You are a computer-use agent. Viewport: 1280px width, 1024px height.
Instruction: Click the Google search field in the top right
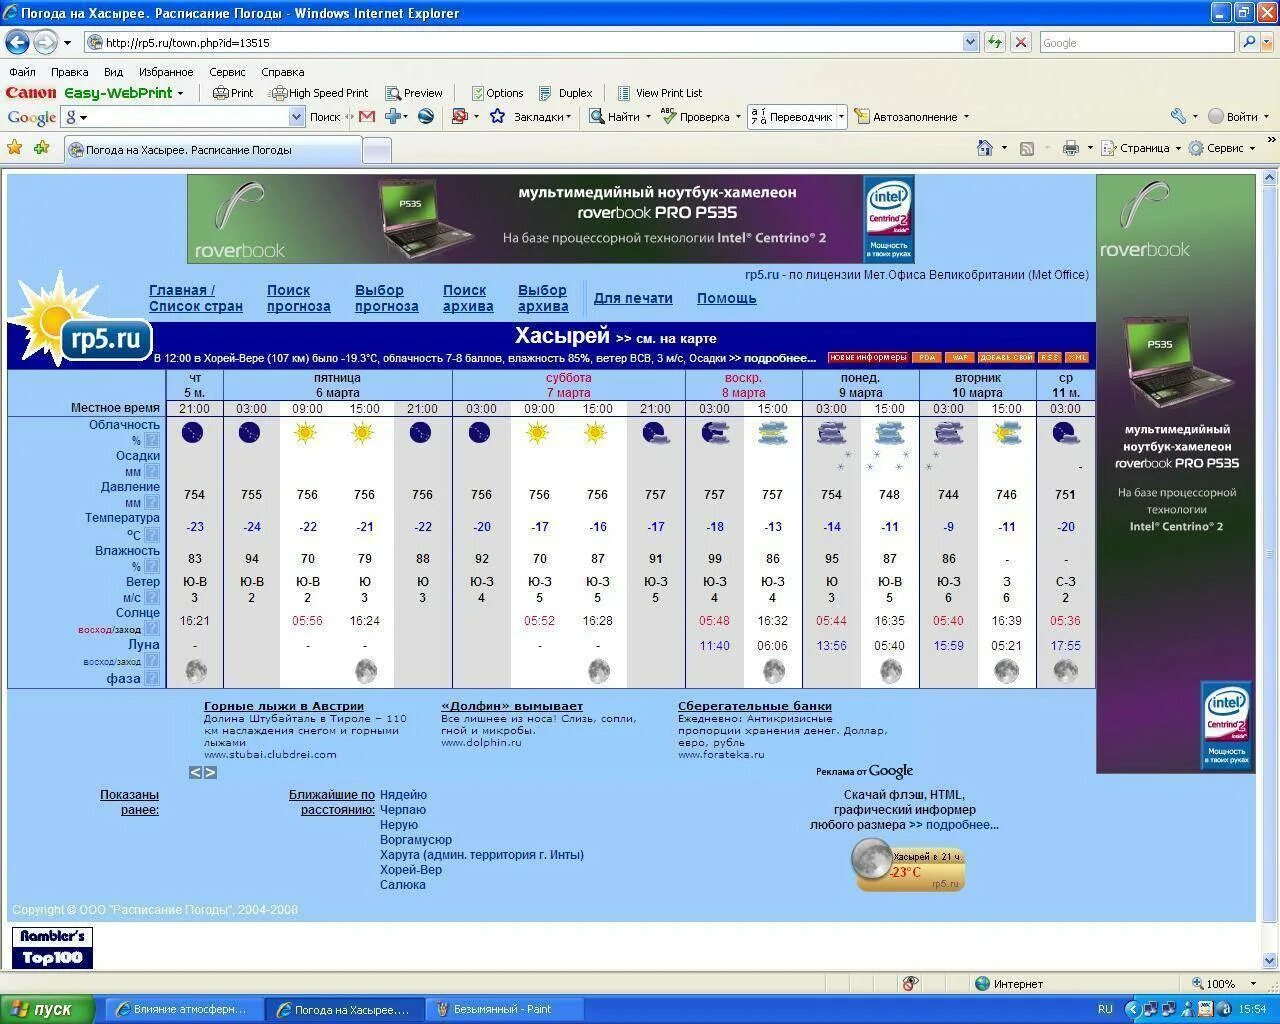tap(1136, 42)
